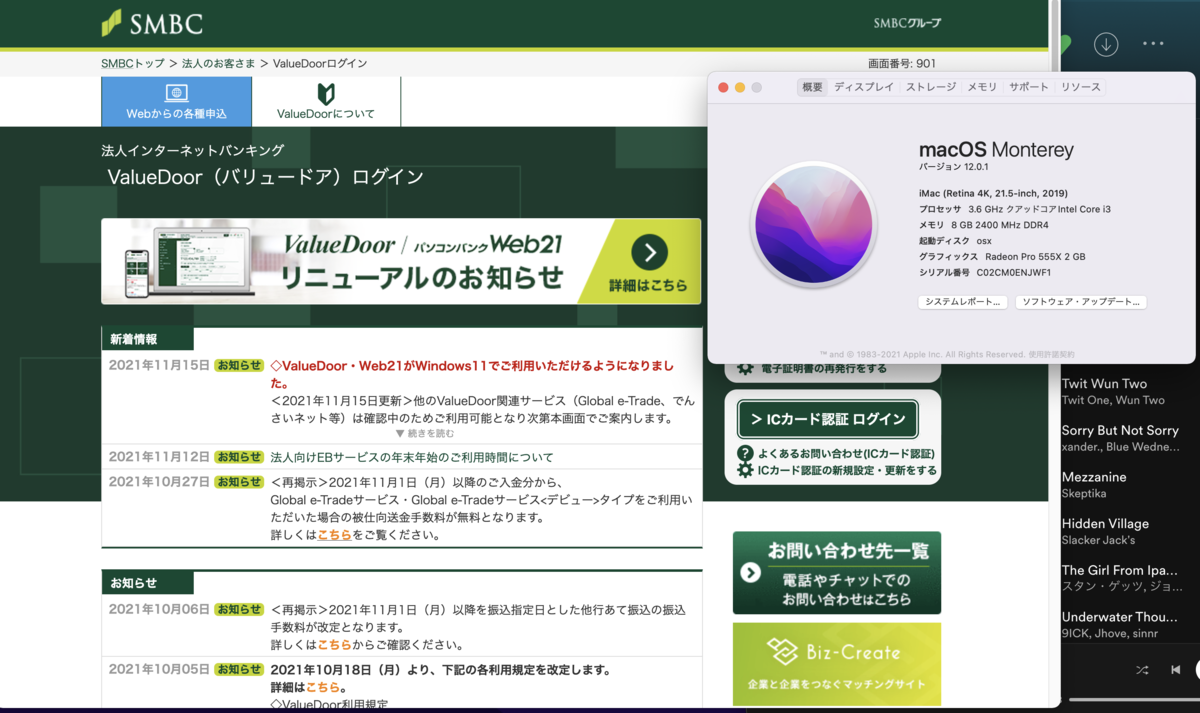Image resolution: width=1200 pixels, height=713 pixels.
Task: Click the シリアル番号 C02CM0ENJWF1 text
Action: tap(985, 272)
